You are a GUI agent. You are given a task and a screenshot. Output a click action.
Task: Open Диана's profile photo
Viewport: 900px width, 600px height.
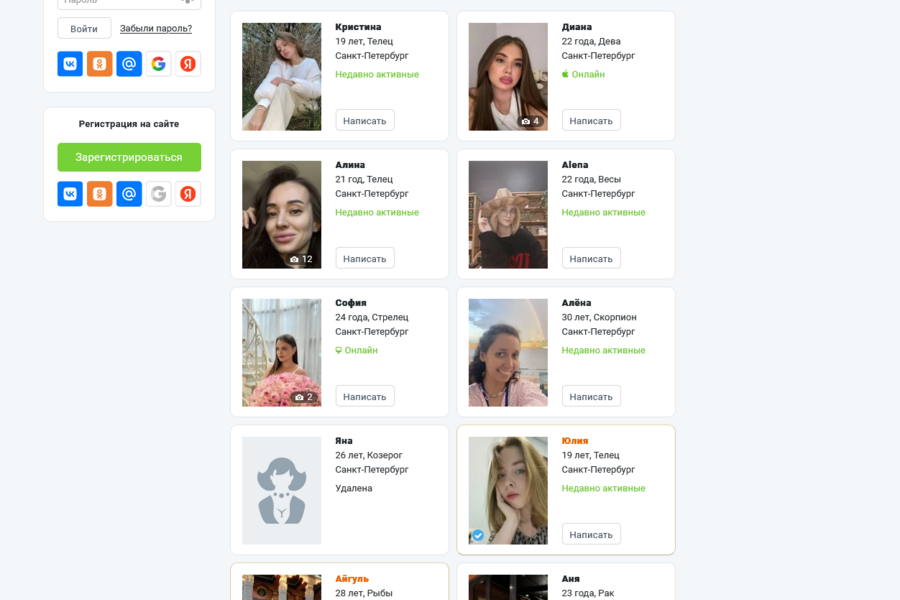click(x=508, y=77)
